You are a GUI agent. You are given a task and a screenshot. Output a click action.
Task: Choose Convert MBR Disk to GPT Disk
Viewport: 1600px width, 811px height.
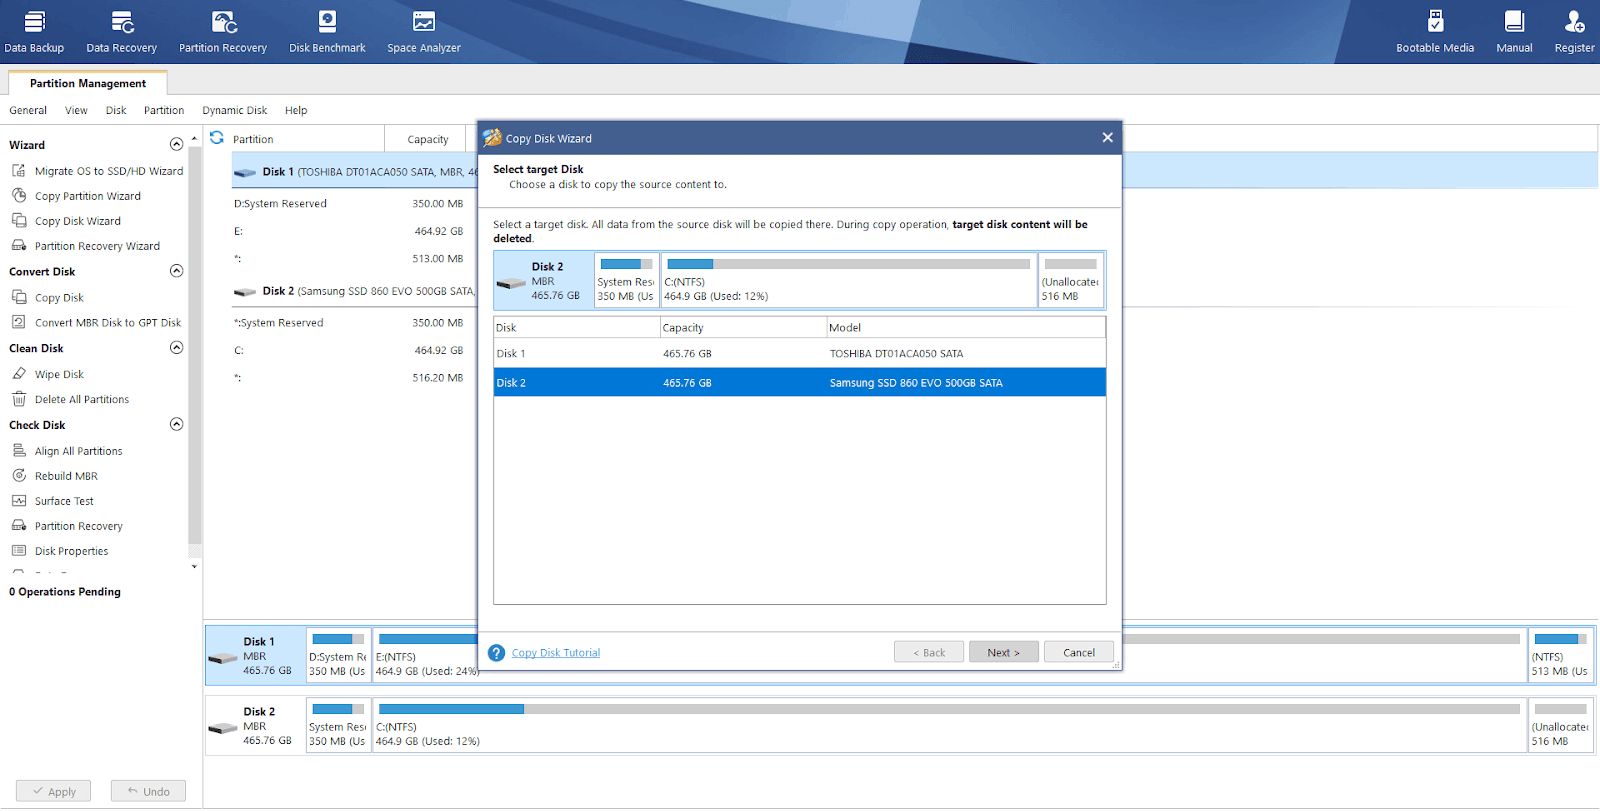[96, 323]
